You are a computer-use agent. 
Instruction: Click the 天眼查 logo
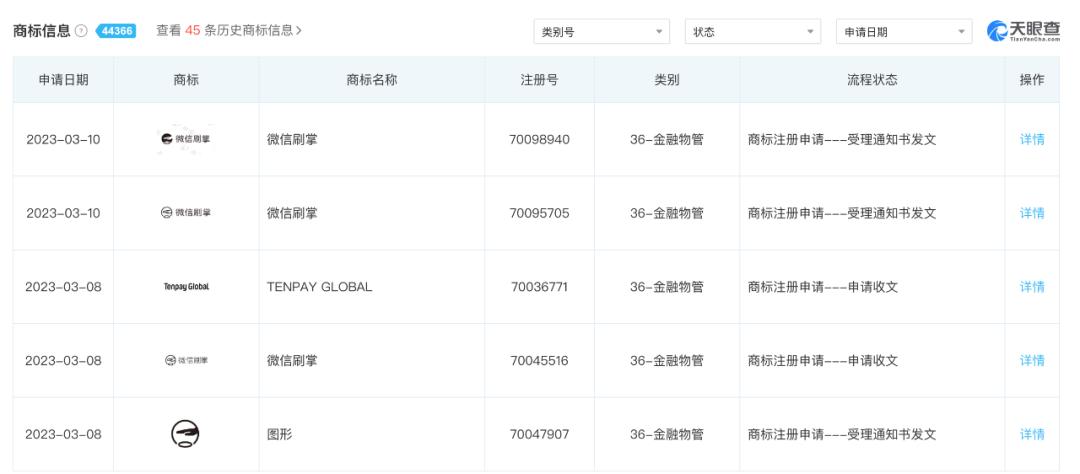click(1022, 32)
